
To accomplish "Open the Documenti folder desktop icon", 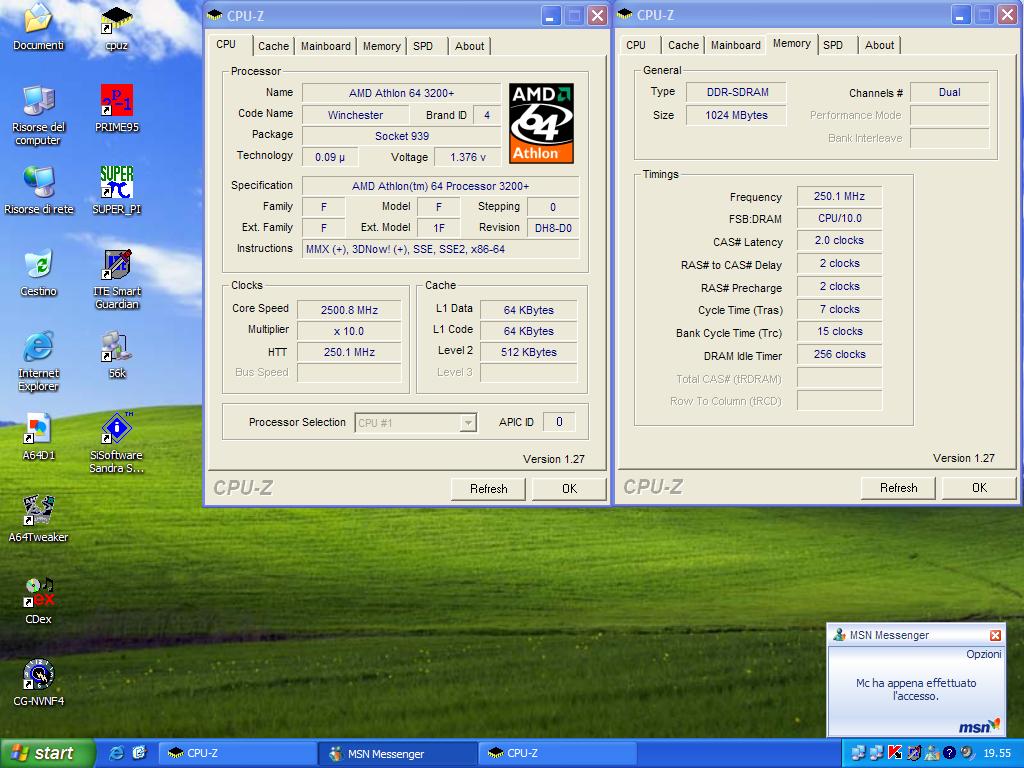I will (39, 26).
